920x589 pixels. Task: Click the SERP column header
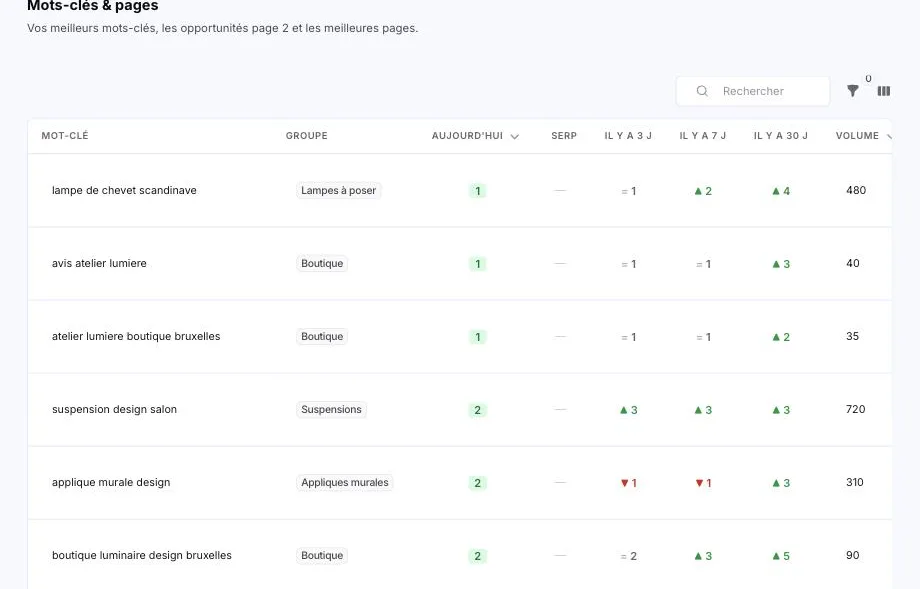[x=564, y=136]
